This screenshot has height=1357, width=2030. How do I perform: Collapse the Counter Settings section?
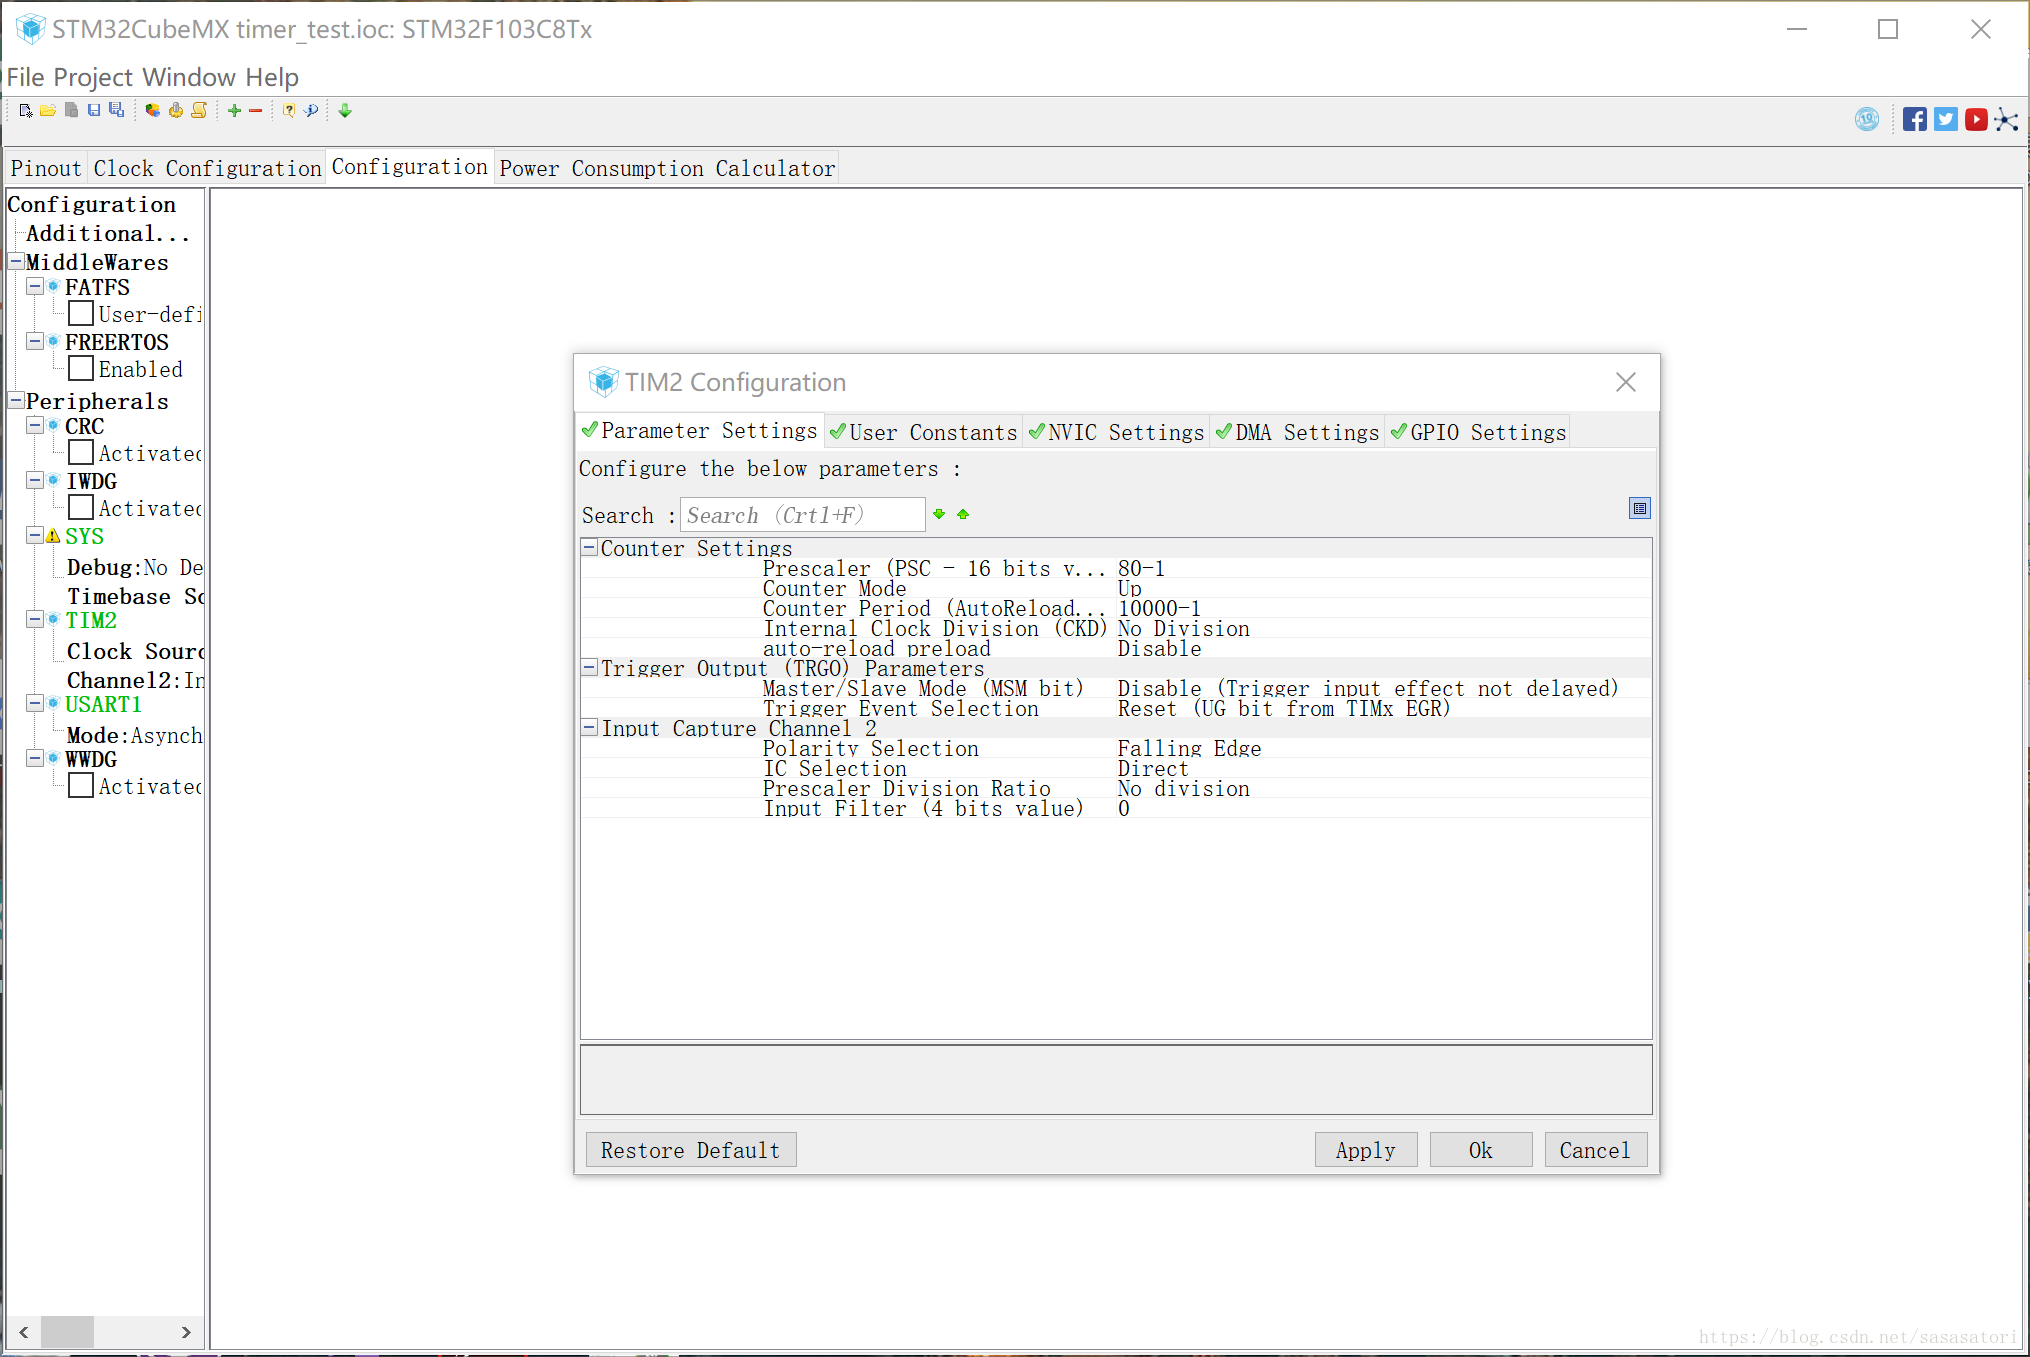point(590,547)
